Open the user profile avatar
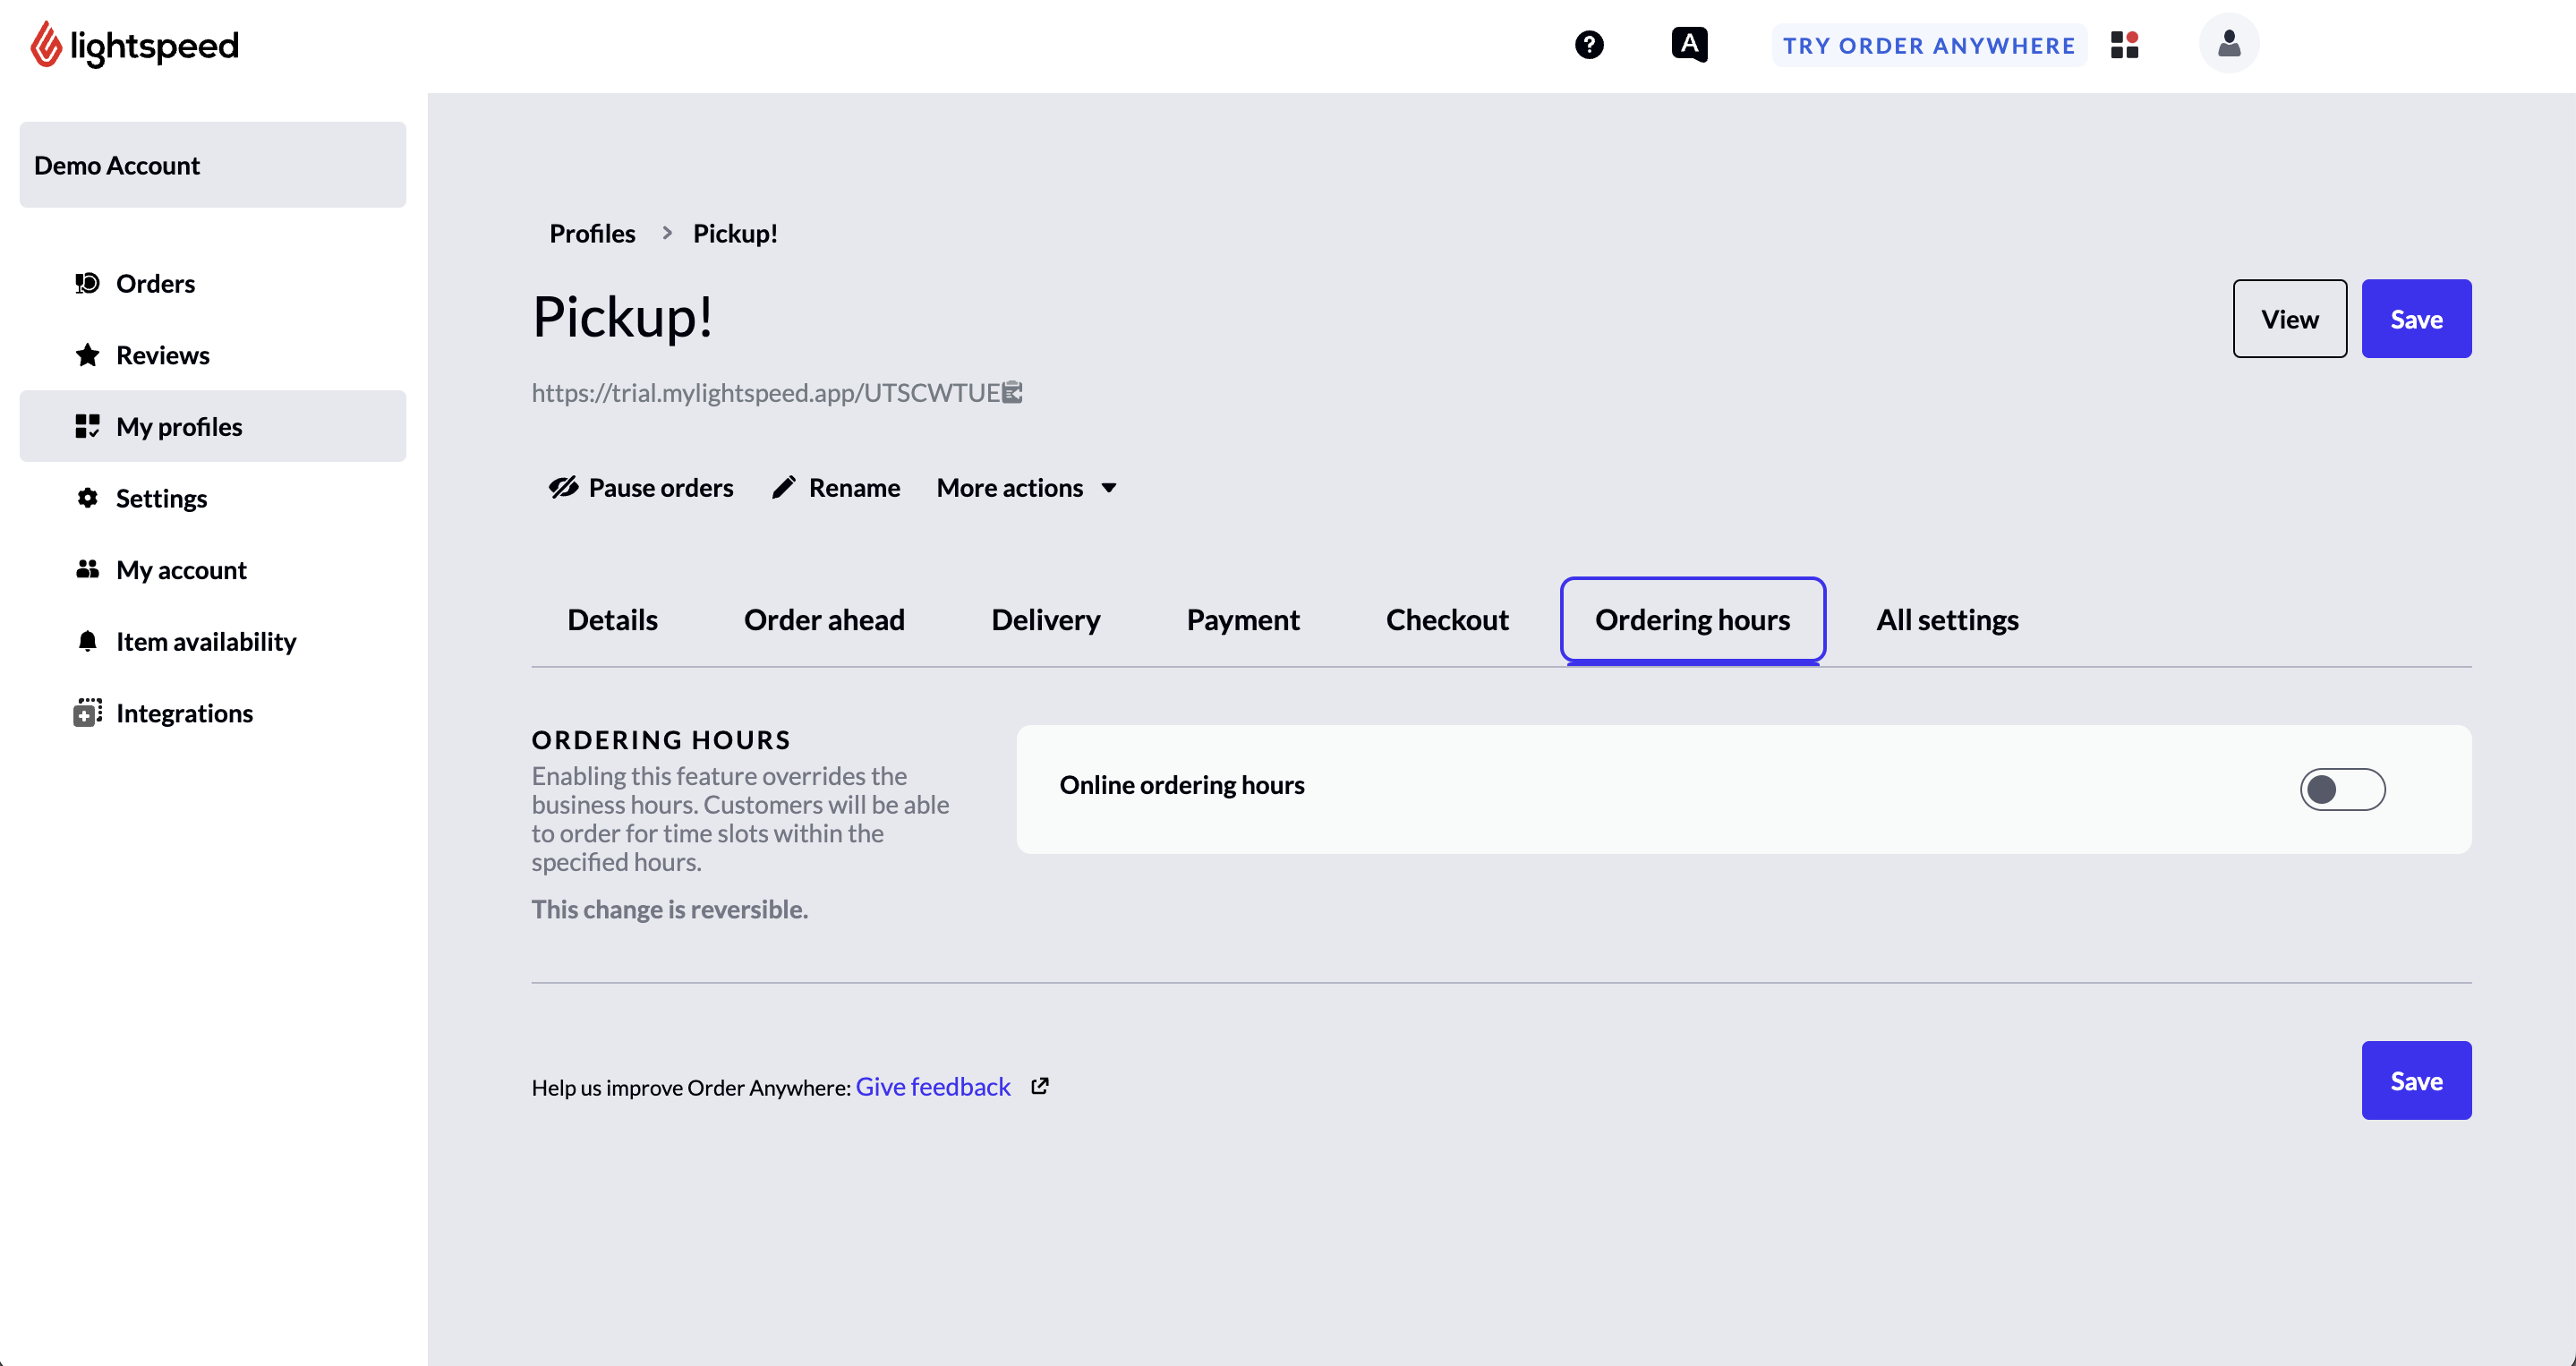This screenshot has height=1366, width=2576. pyautogui.click(x=2228, y=44)
